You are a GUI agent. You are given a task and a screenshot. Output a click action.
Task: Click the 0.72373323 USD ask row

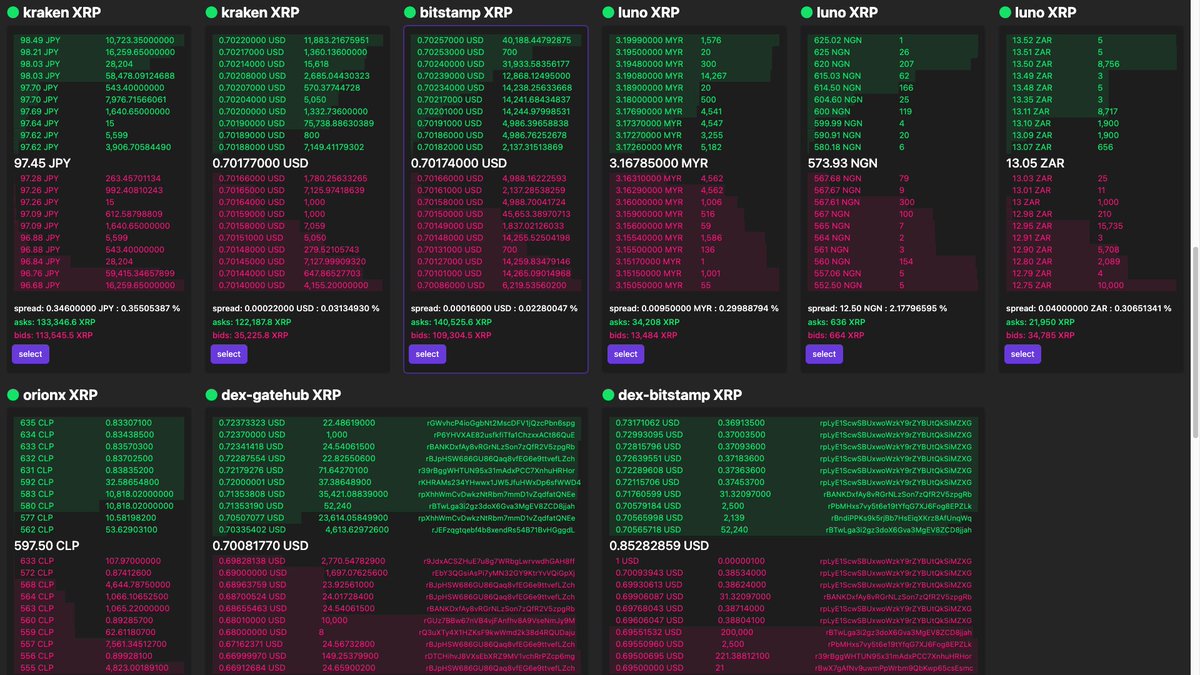(395, 423)
